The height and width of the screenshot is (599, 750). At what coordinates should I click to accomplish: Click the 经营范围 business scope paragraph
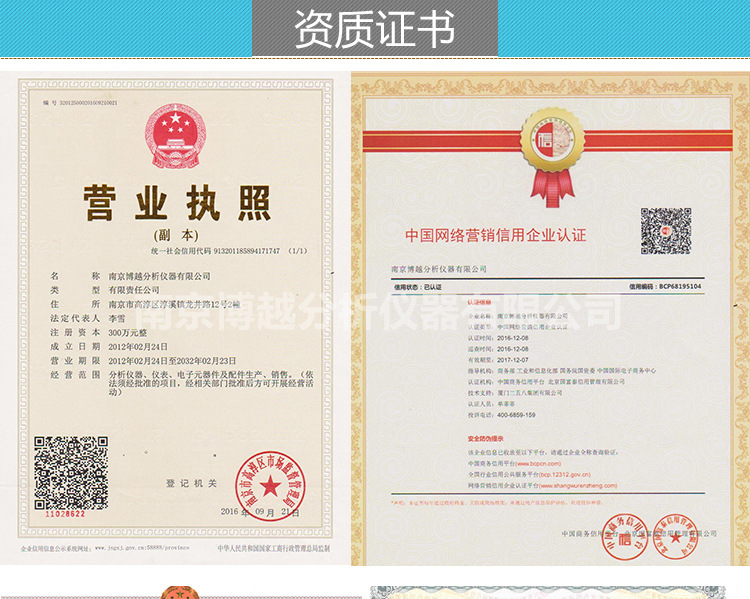211,383
